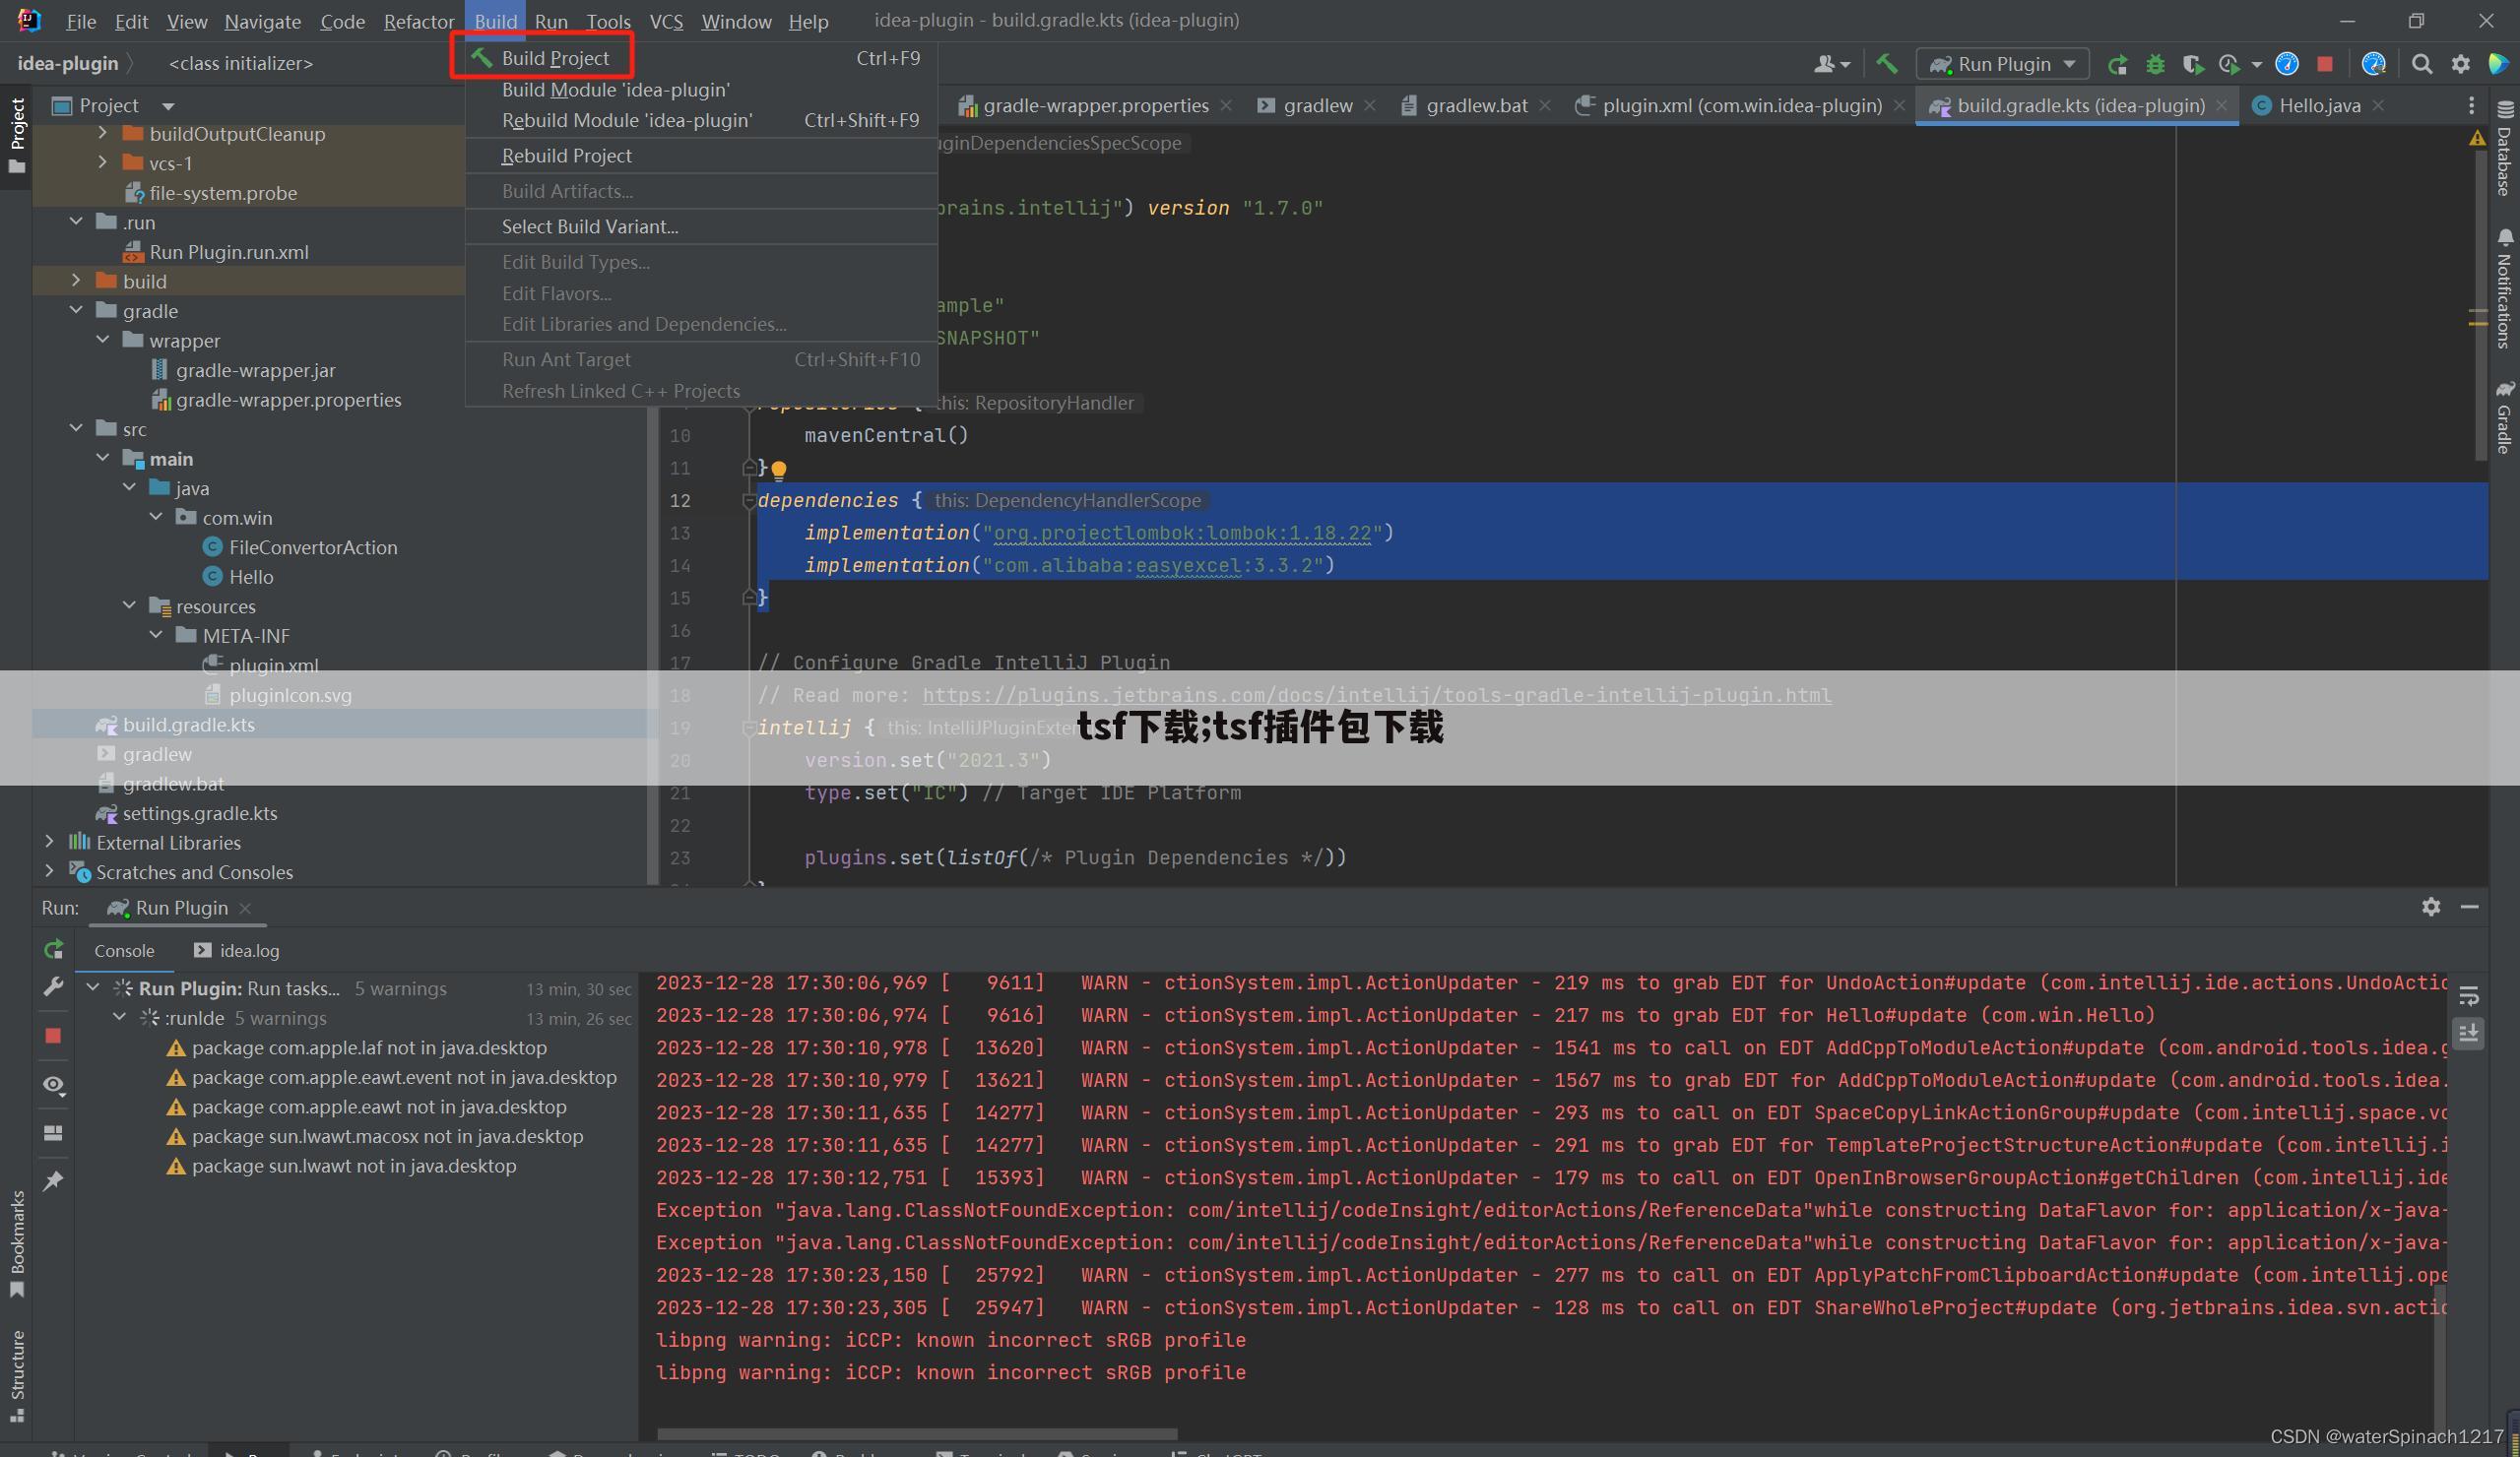The height and width of the screenshot is (1457, 2520).
Task: Open the gradle-intellij-plugin docs link
Action: click(x=1376, y=695)
